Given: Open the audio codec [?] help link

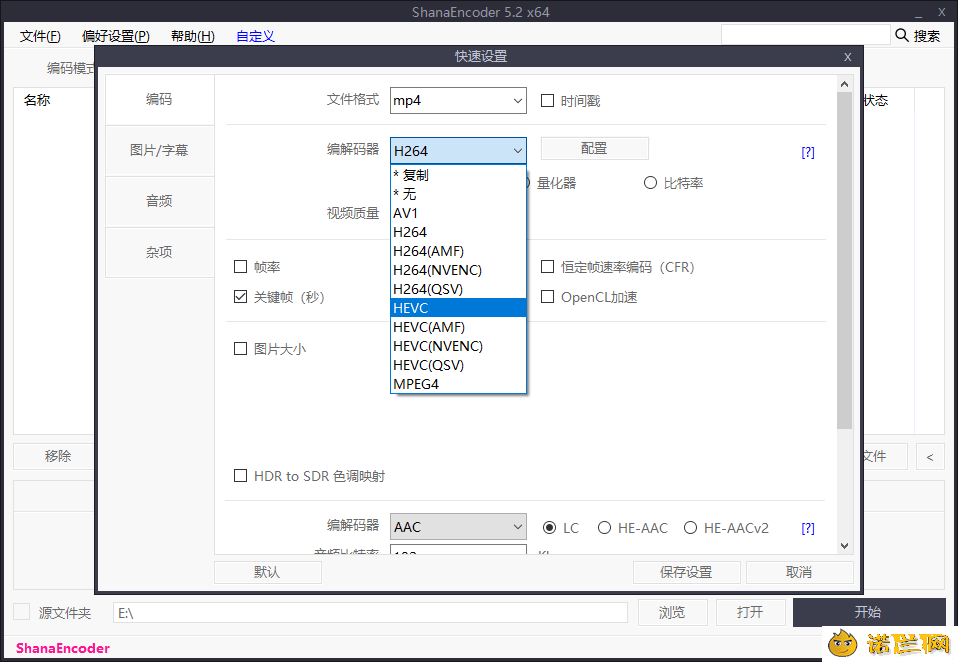Looking at the screenshot, I should (808, 528).
